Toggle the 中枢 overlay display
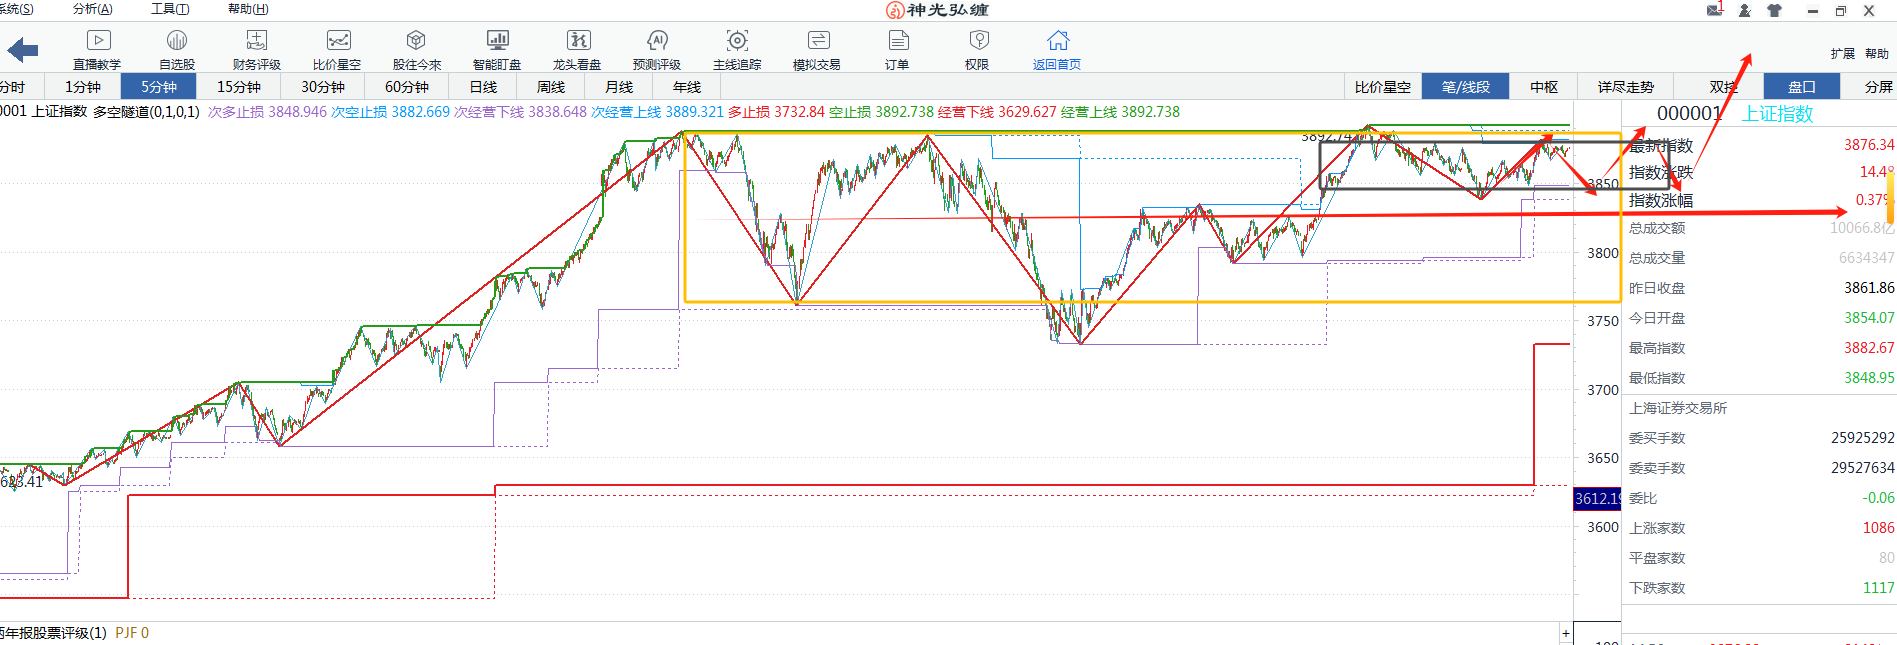The image size is (1897, 645). [x=1544, y=87]
